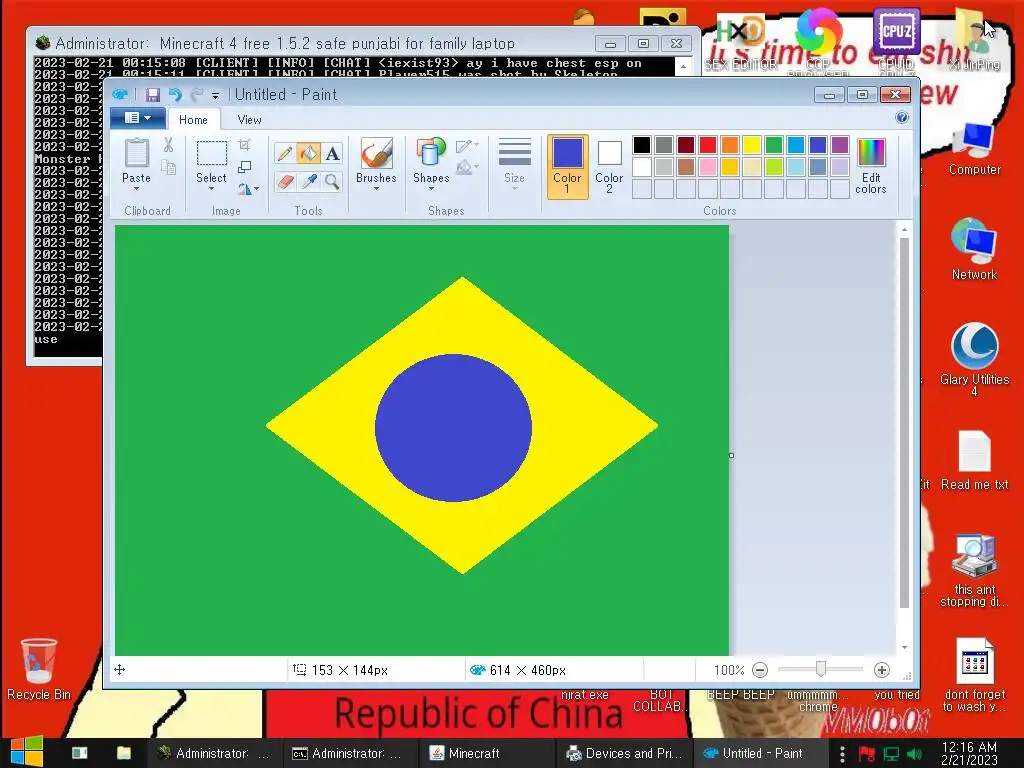
Task: Switch to the View ribbon tab
Action: (249, 120)
